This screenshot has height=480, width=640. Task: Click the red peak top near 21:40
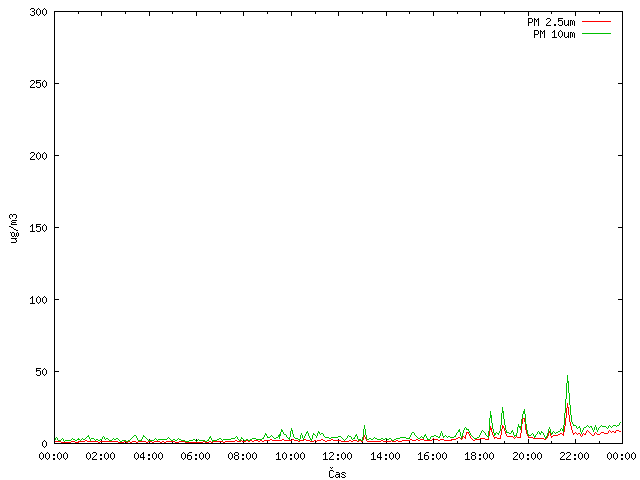point(567,404)
